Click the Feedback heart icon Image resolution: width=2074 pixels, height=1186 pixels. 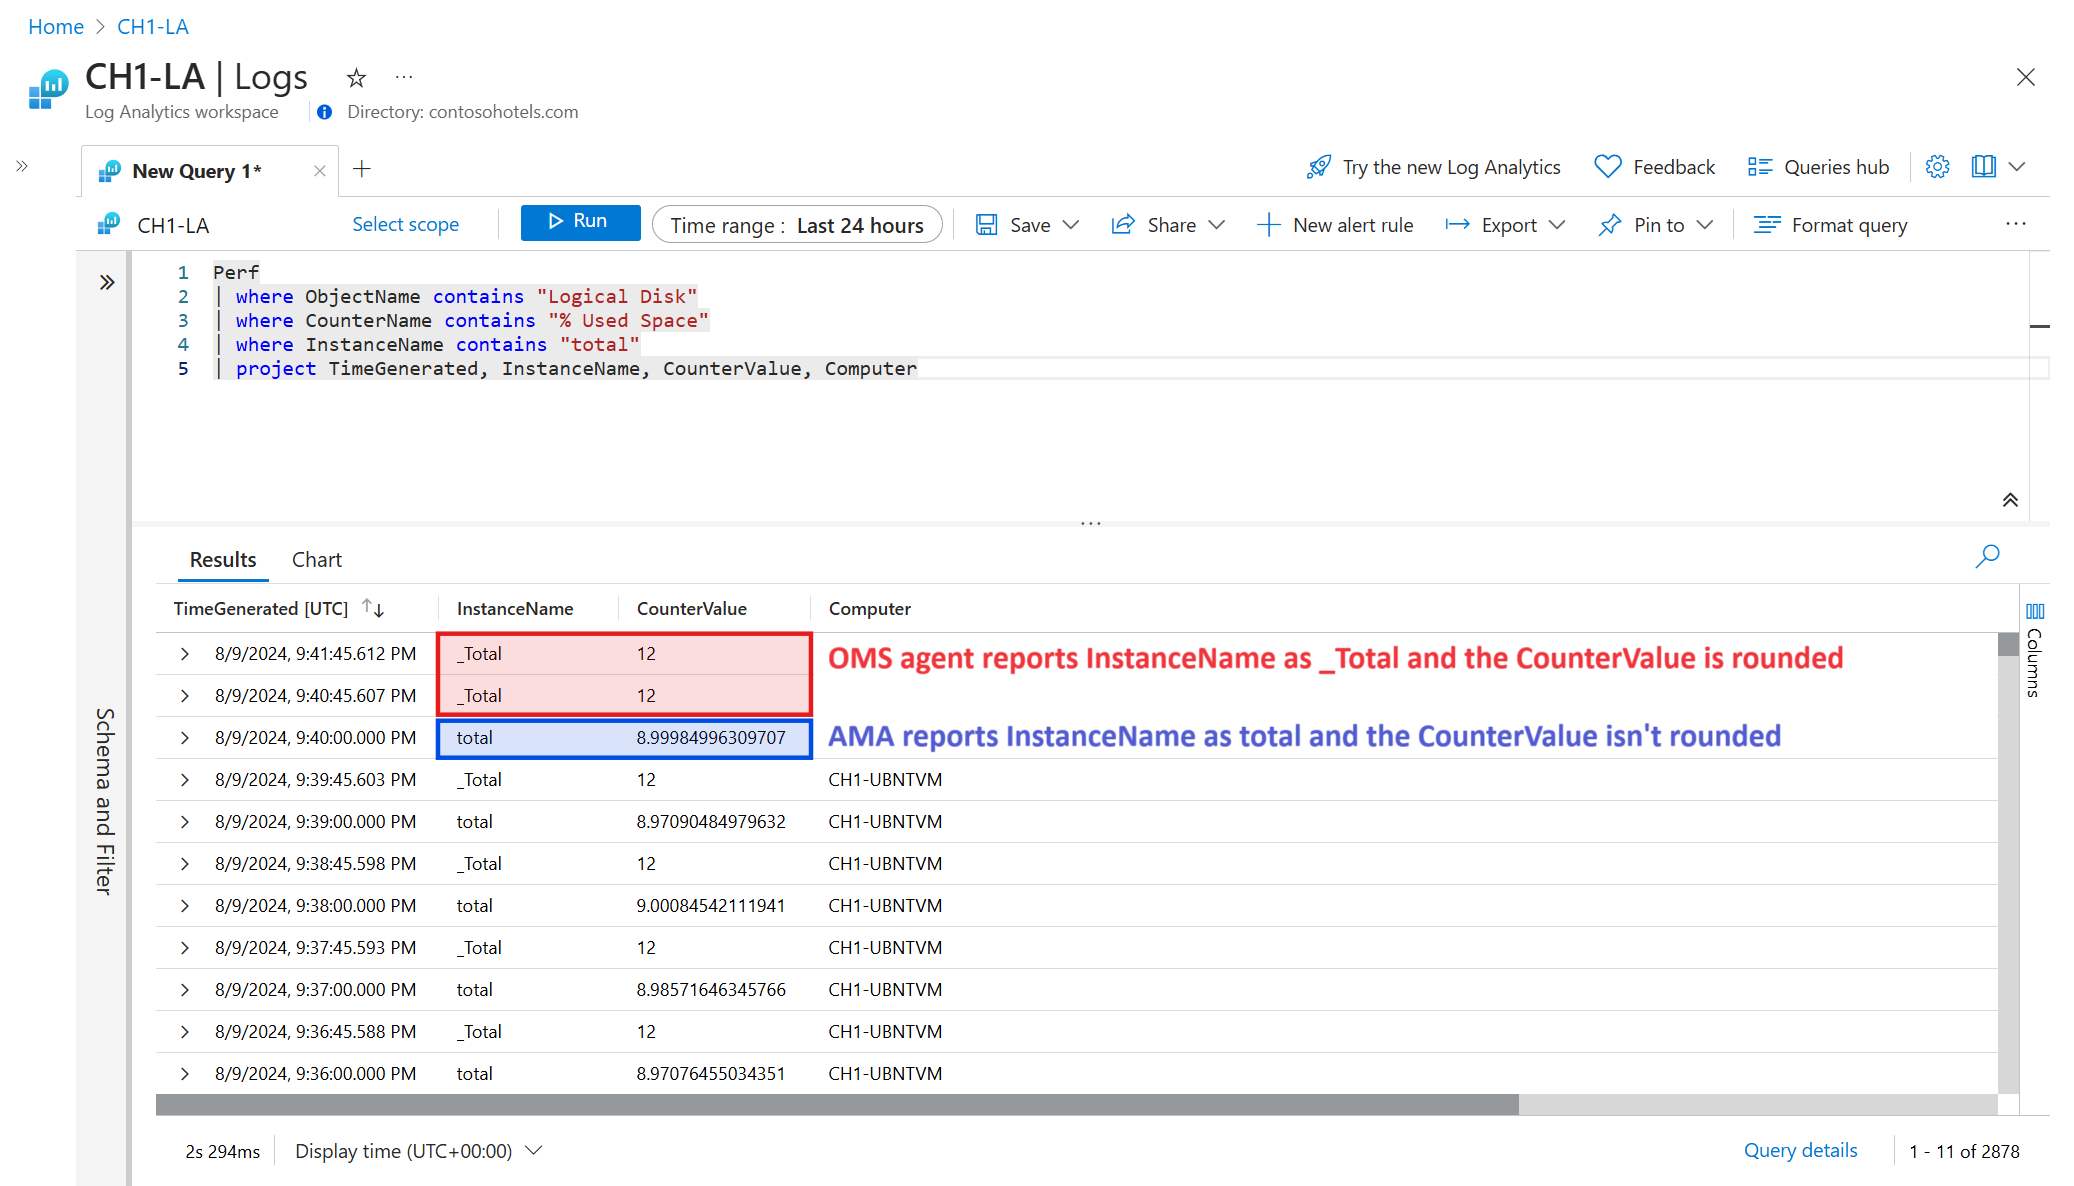(1607, 167)
